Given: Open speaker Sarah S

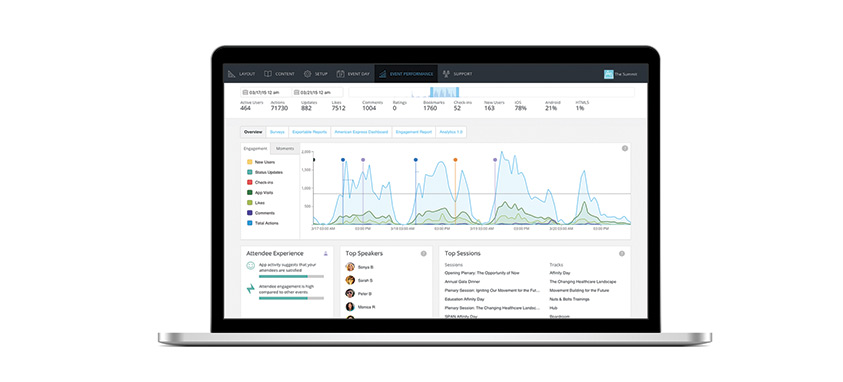Looking at the screenshot, I should point(366,280).
